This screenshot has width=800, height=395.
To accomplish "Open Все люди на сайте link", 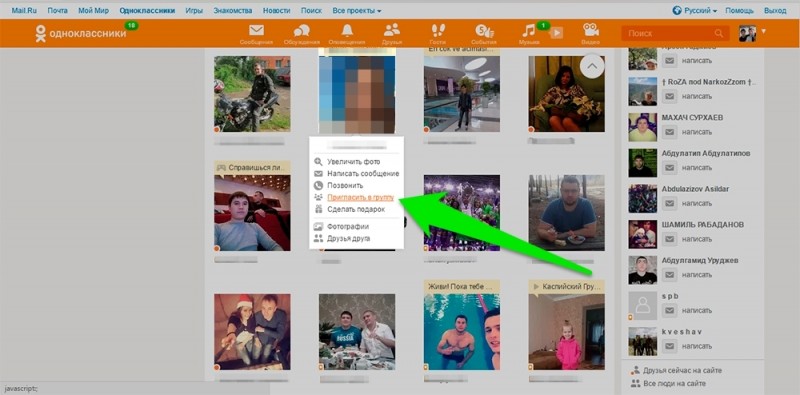I will point(674,383).
